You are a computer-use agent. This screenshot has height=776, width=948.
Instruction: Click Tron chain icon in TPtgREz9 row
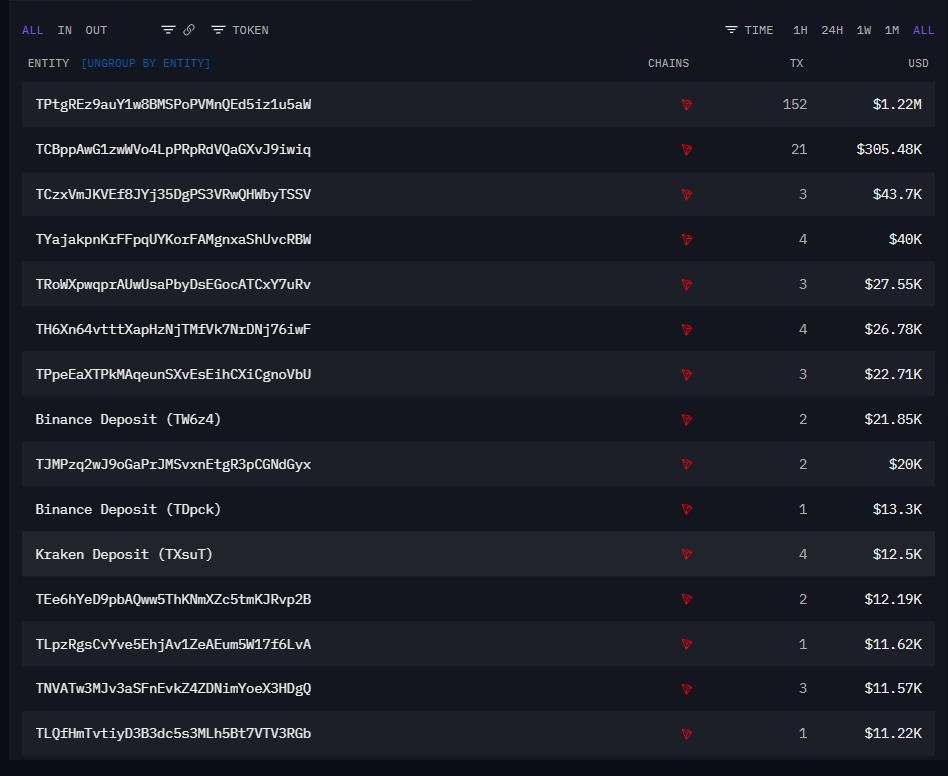pyautogui.click(x=686, y=105)
